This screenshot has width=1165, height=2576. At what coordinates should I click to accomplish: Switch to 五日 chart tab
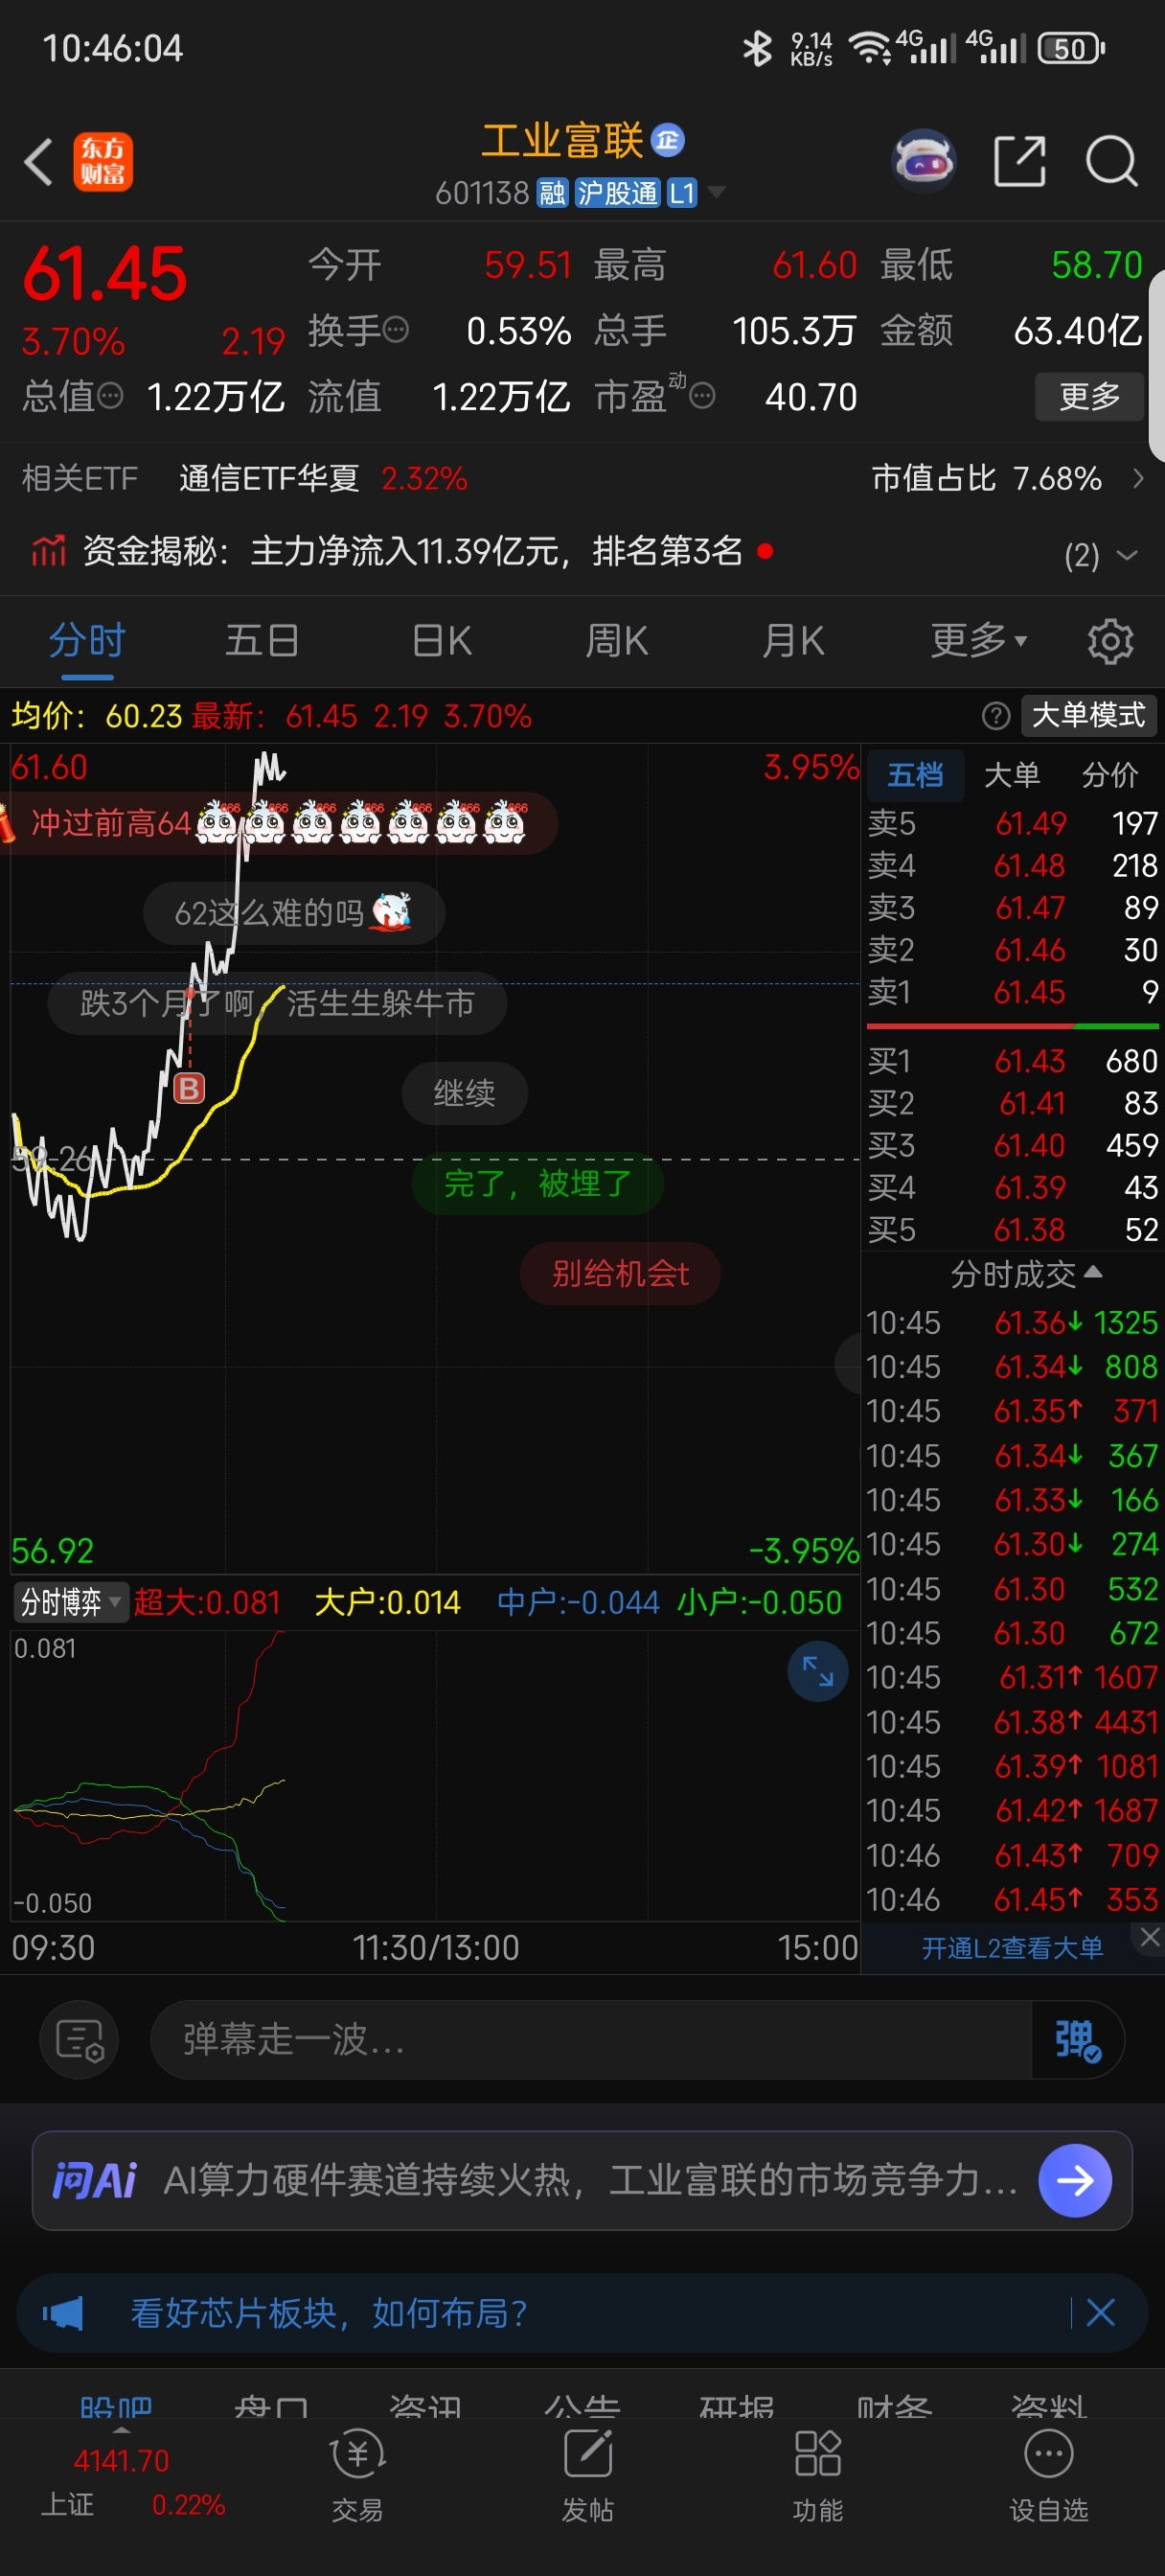(x=262, y=640)
